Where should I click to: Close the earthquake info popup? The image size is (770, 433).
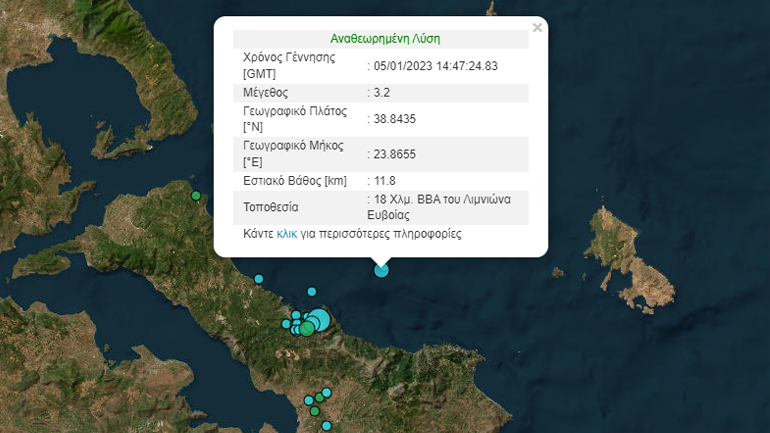click(x=537, y=27)
